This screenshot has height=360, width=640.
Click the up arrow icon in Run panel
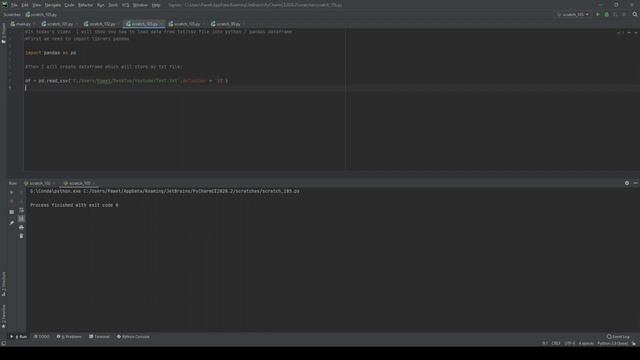pyautogui.click(x=21, y=193)
